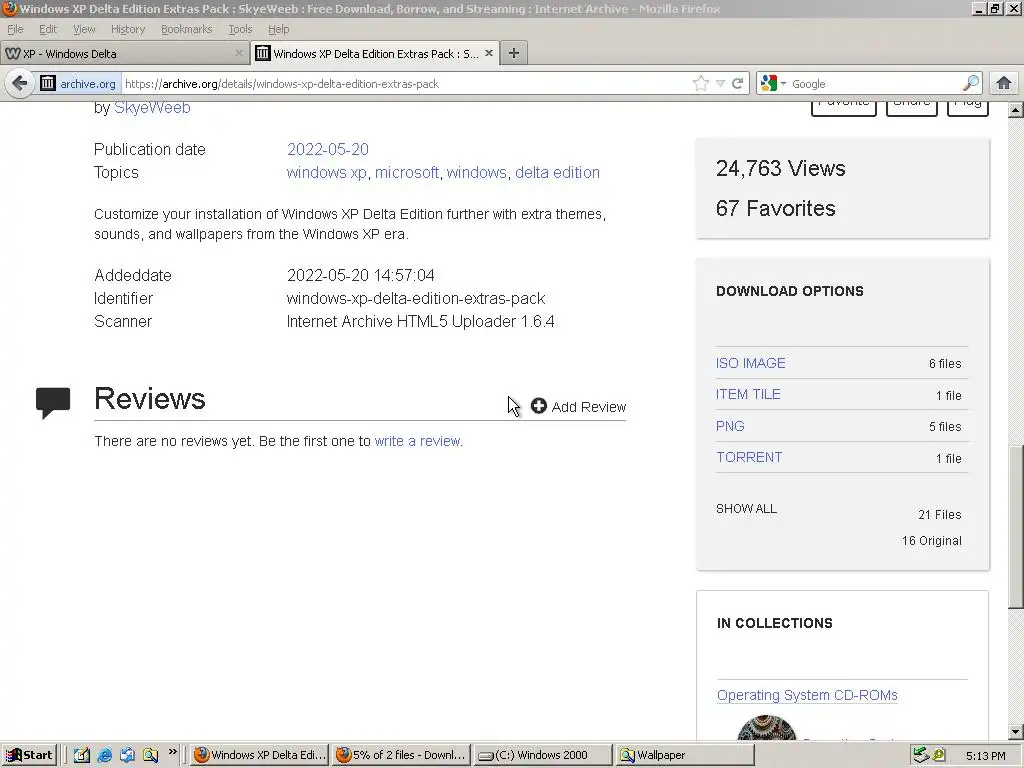This screenshot has width=1024, height=768.
Task: Click the Reviews speech bubble icon
Action: pos(53,403)
